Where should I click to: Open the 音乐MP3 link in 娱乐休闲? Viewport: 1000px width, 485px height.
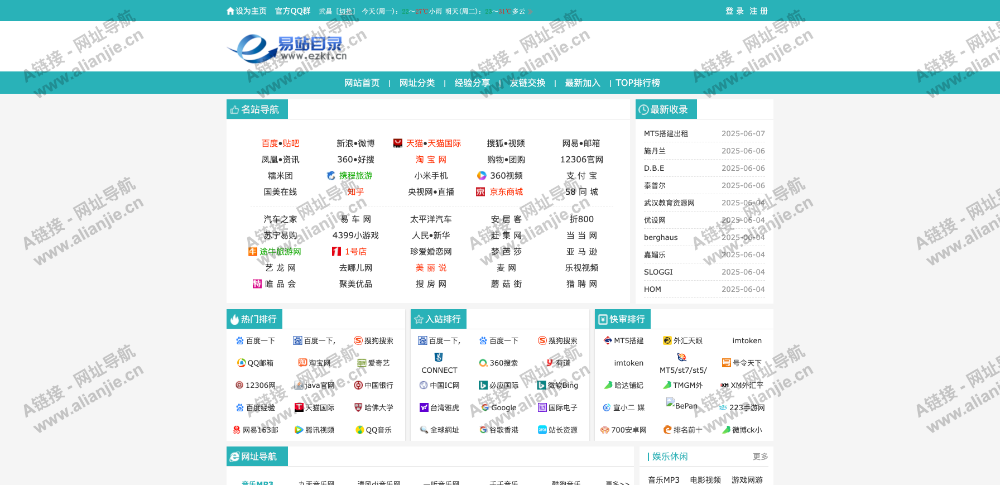664,480
